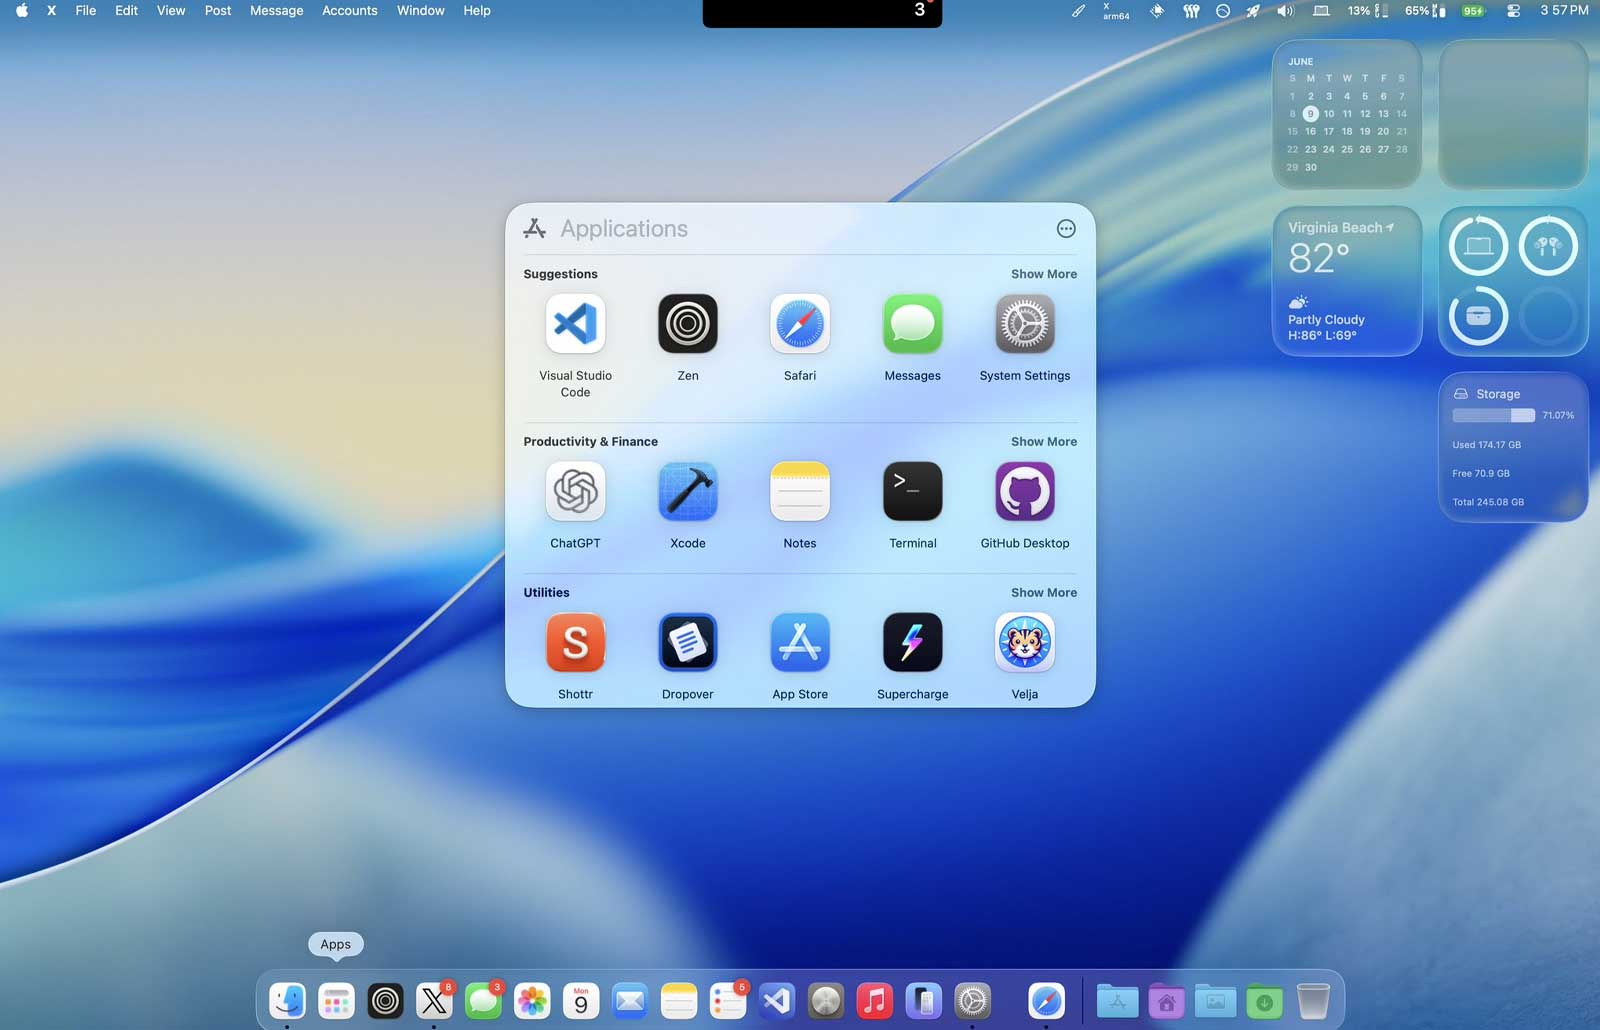Show more Suggestions apps

point(1044,274)
